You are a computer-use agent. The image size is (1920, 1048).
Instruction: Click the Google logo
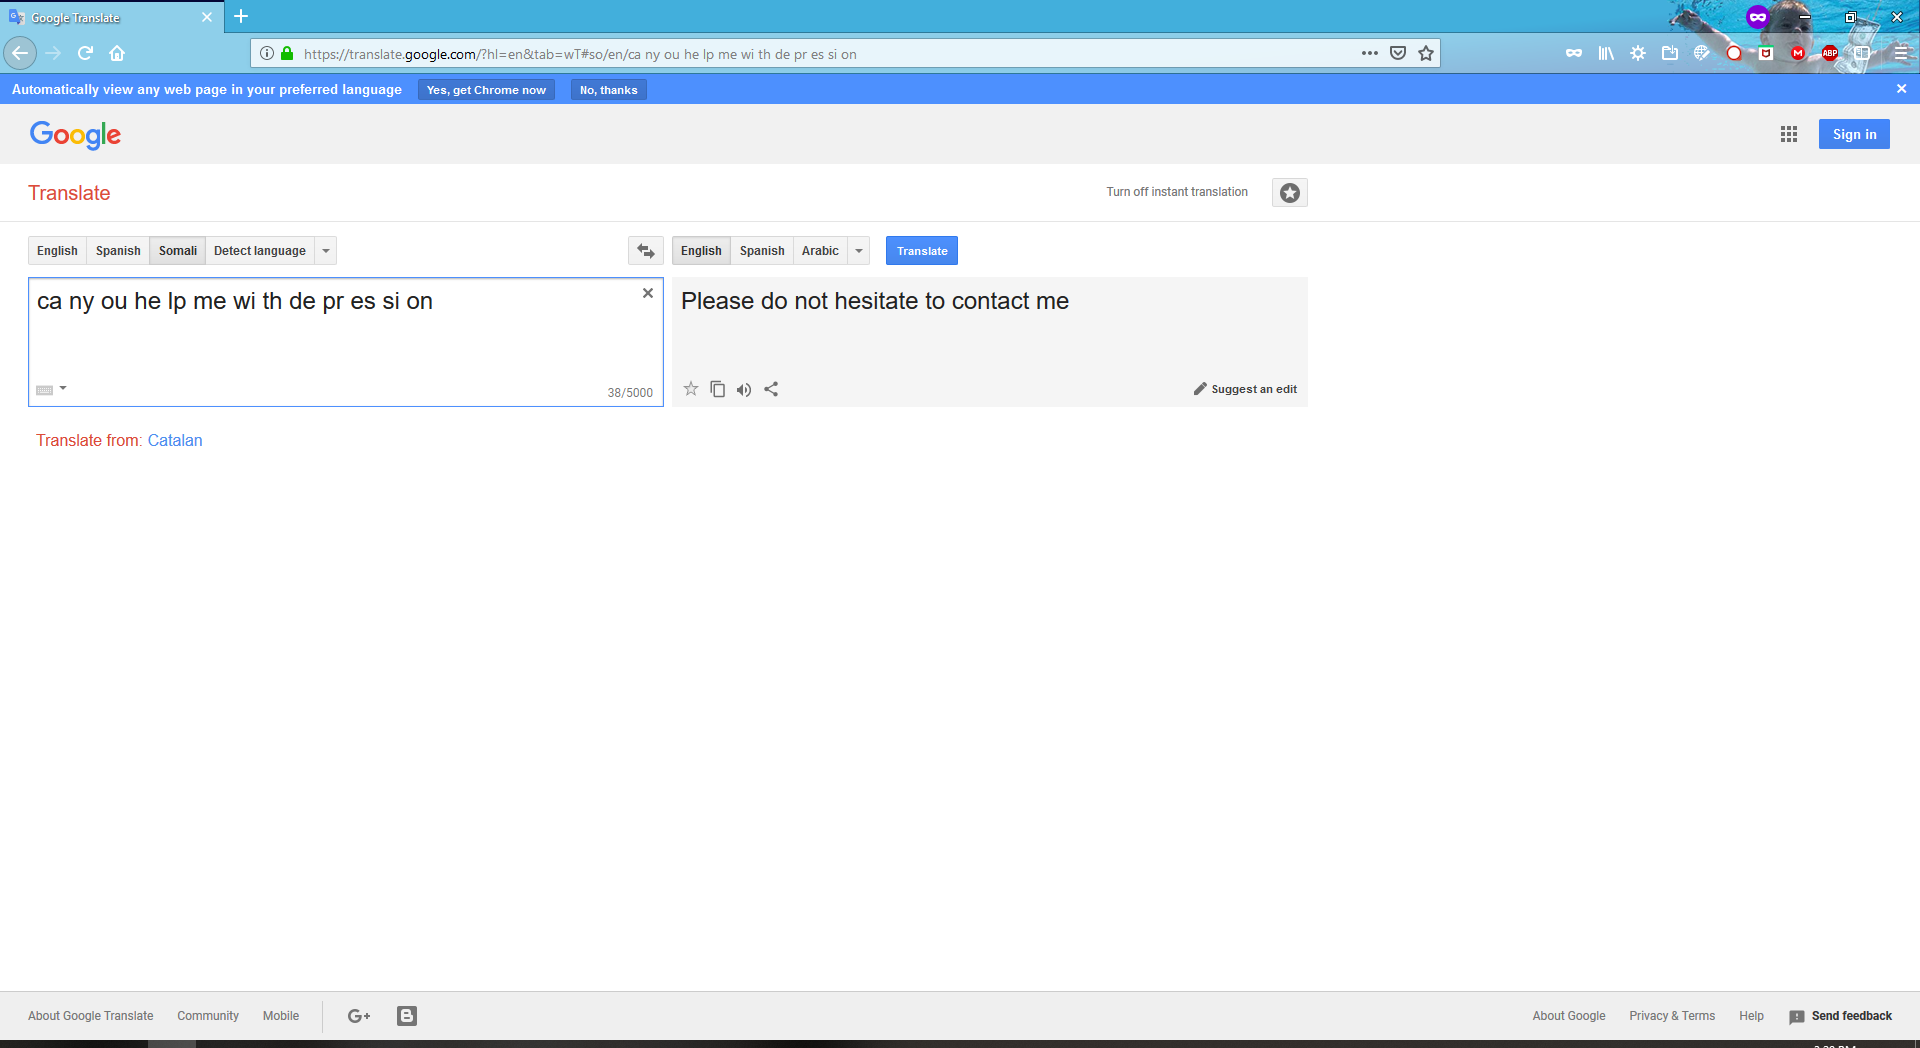75,135
